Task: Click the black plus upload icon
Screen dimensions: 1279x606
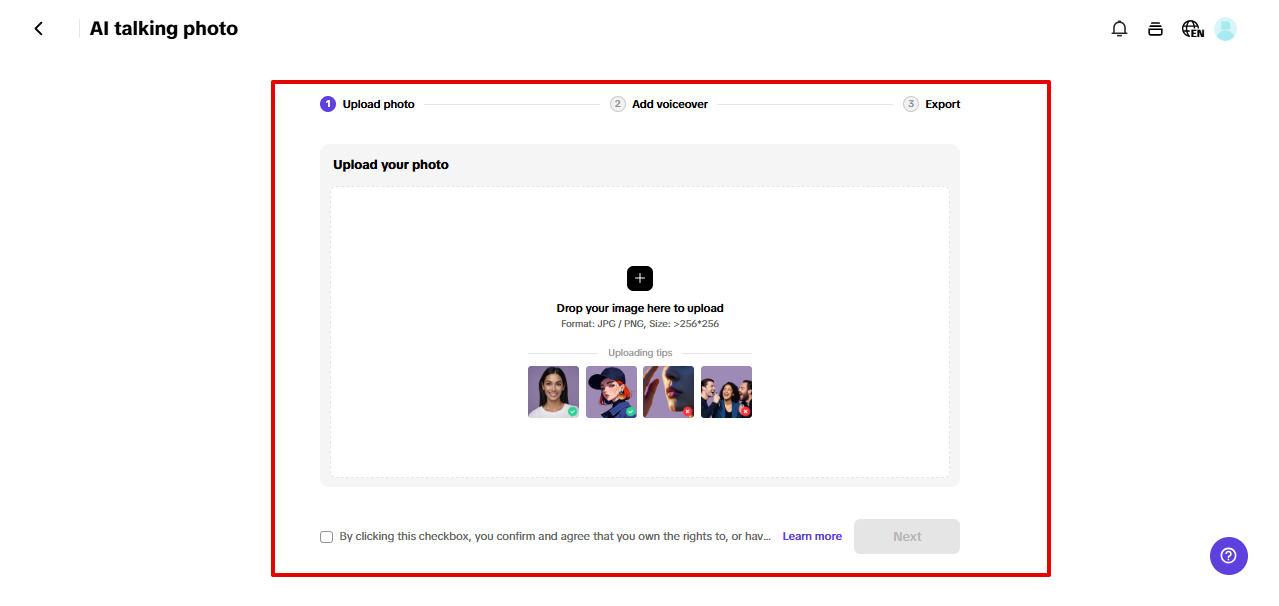Action: pos(640,278)
